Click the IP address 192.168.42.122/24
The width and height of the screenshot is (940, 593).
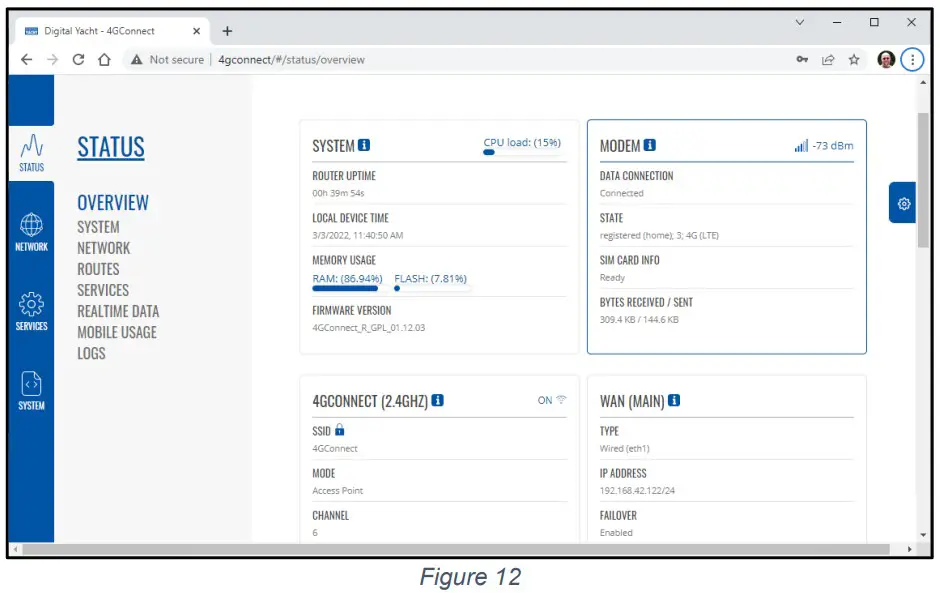coord(637,490)
